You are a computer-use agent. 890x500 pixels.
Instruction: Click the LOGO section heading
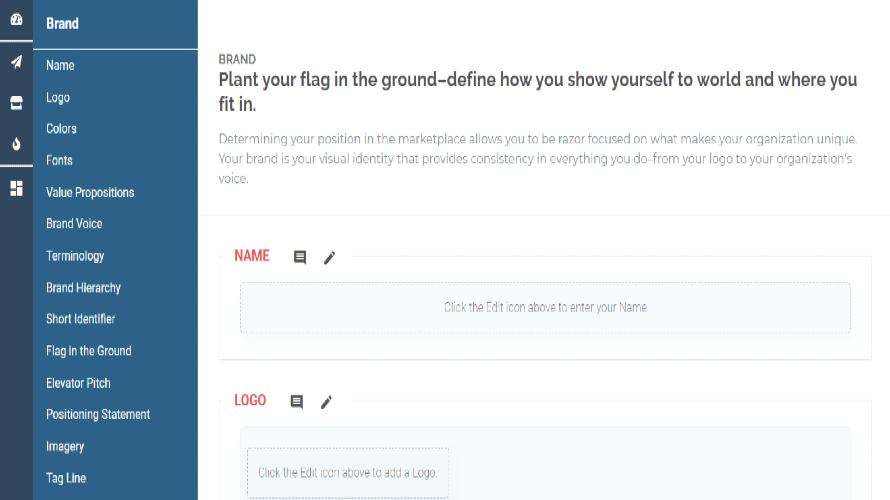point(250,400)
